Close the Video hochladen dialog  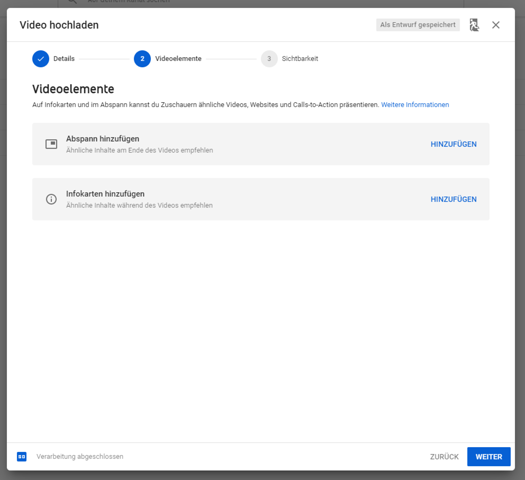tap(496, 25)
